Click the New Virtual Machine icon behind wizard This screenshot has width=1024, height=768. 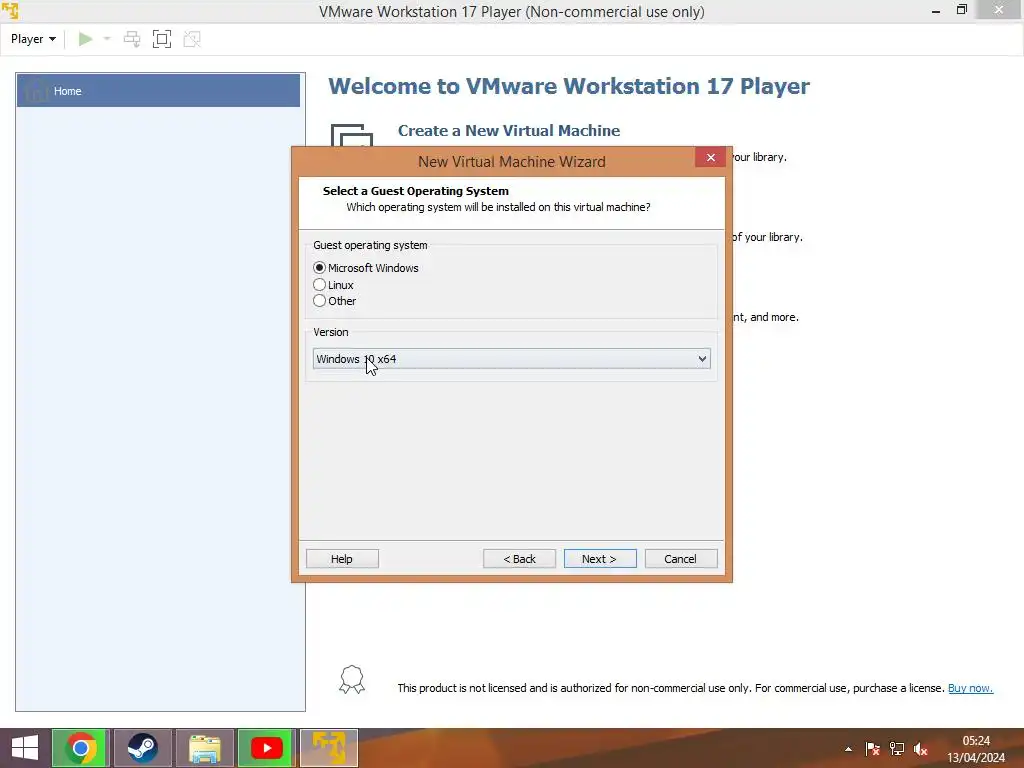pyautogui.click(x=351, y=135)
